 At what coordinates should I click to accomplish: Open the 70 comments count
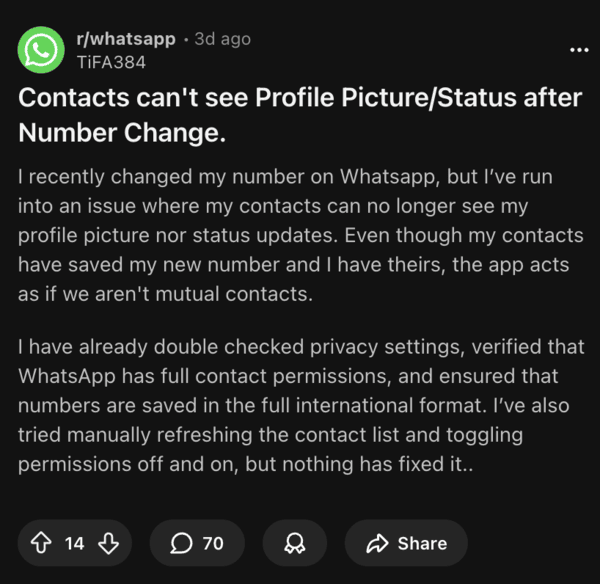[x=213, y=543]
